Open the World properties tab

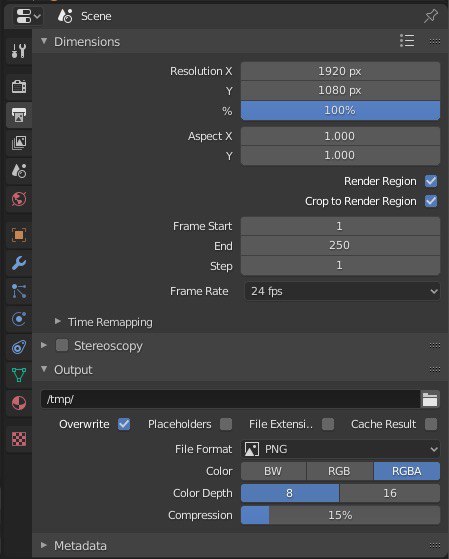19,199
